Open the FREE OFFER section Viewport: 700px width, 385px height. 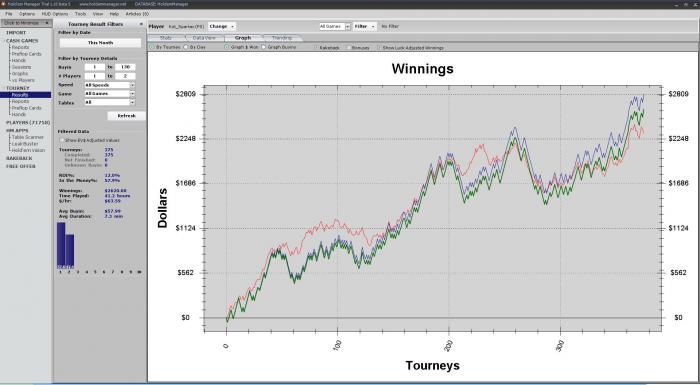(21, 166)
